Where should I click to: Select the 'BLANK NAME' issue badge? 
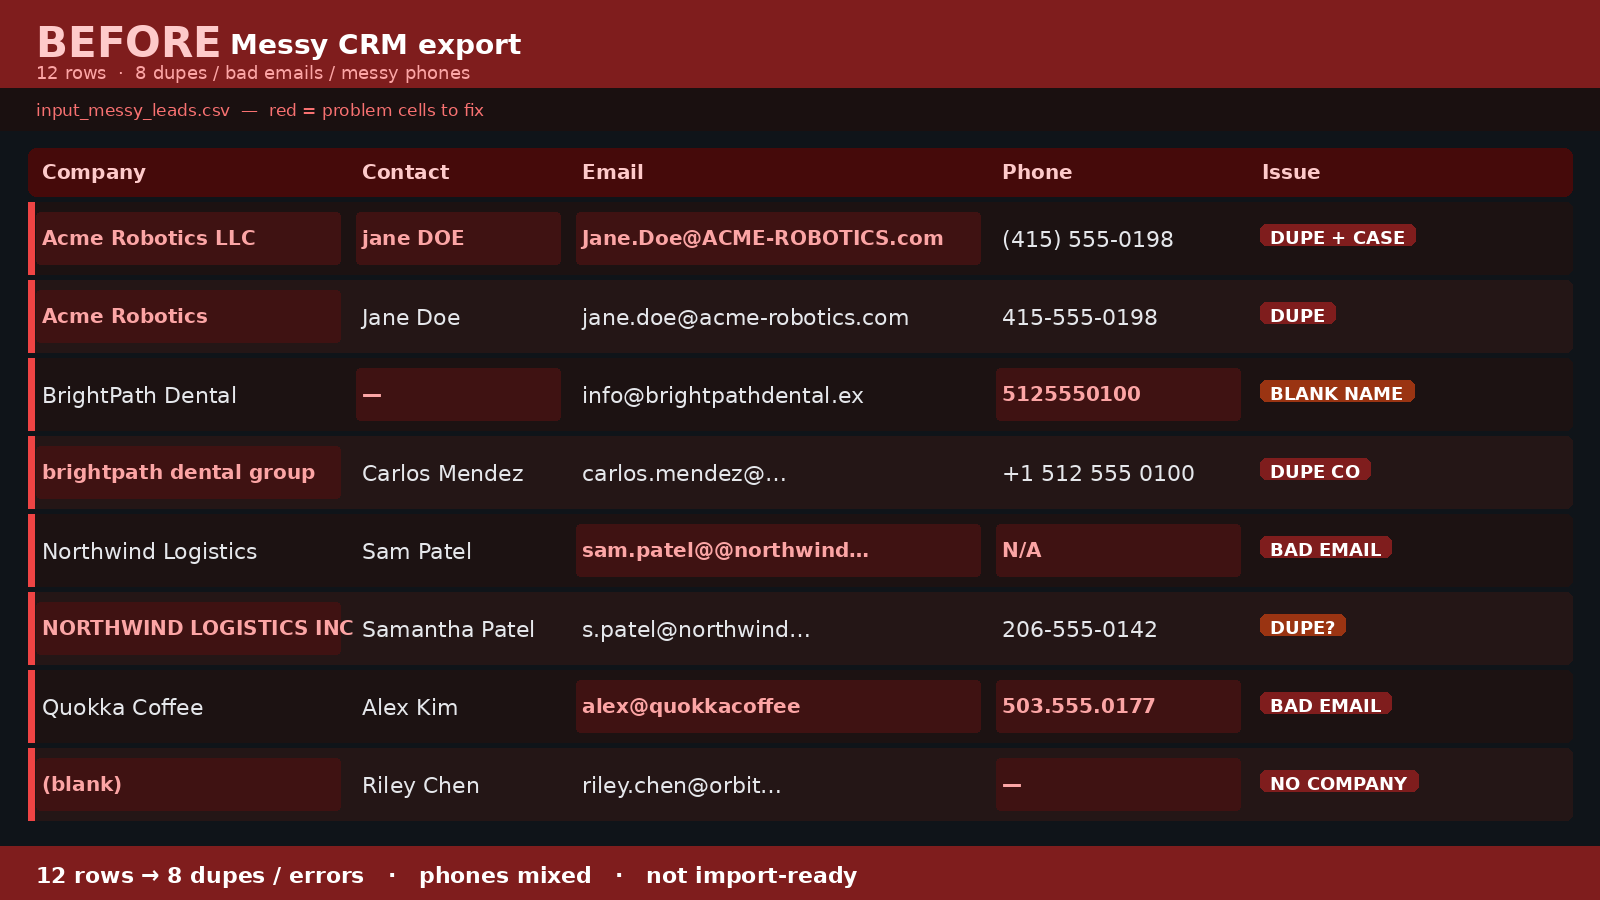coord(1336,392)
